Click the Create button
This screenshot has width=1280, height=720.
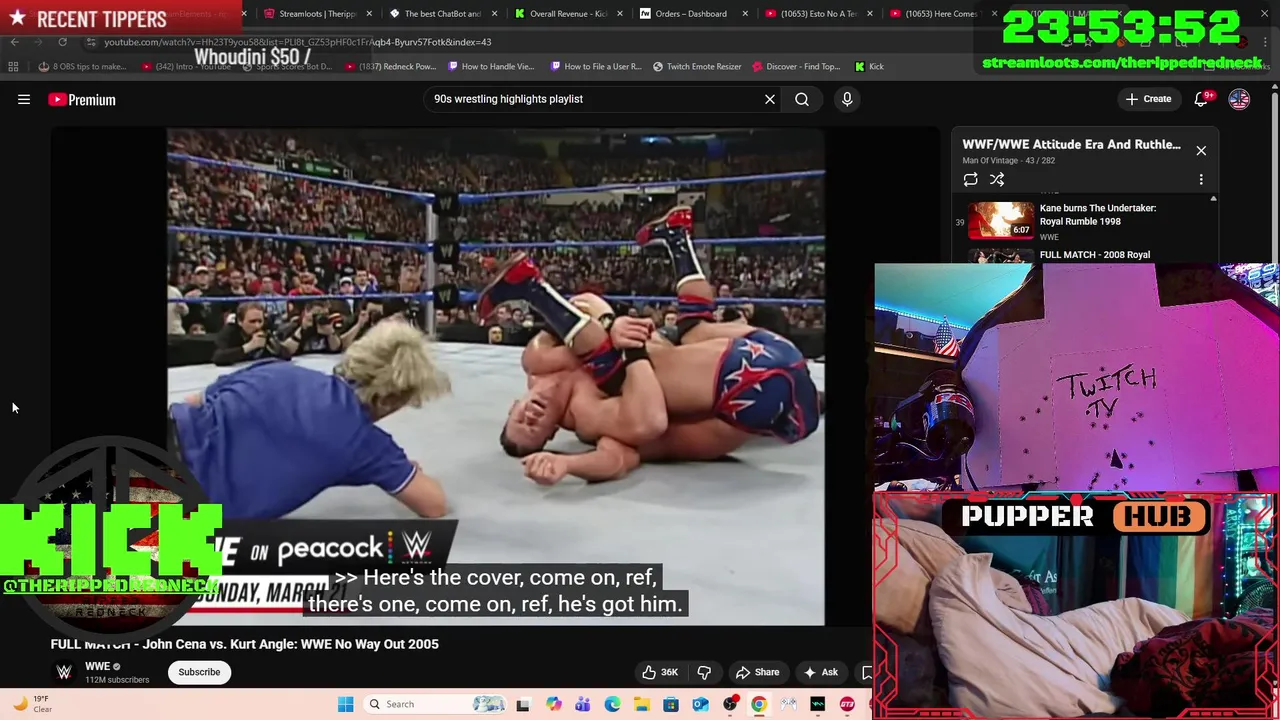(x=1148, y=99)
